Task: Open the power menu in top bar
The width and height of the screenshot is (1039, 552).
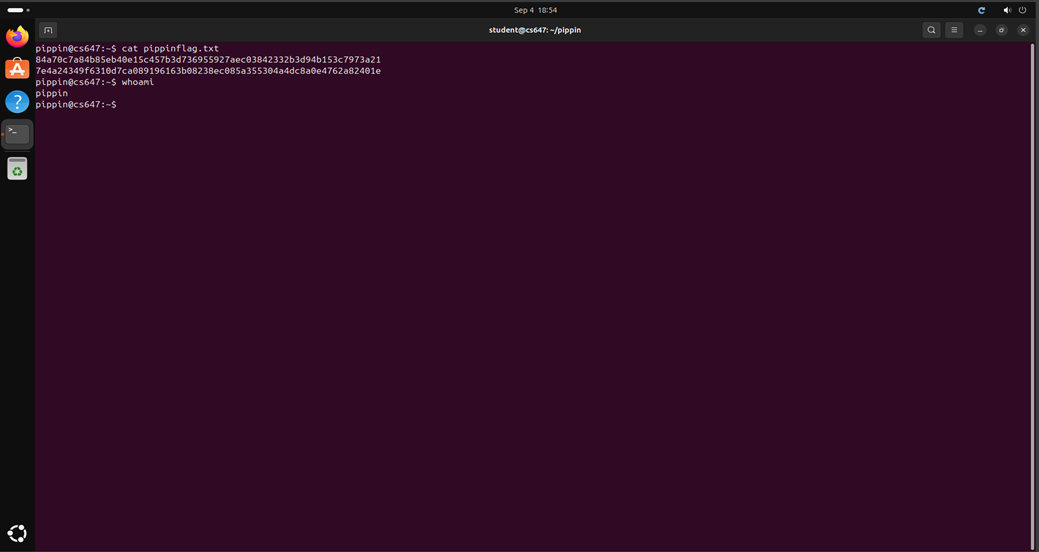Action: point(1023,10)
